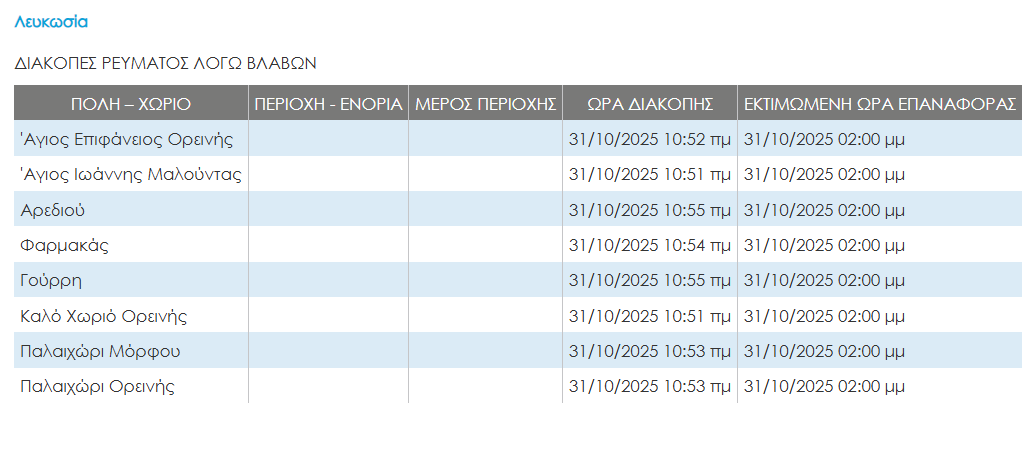Screen dimensions: 1022x455
Task: Click the 10:54 πμ outage time cell
Action: pyautogui.click(x=649, y=245)
